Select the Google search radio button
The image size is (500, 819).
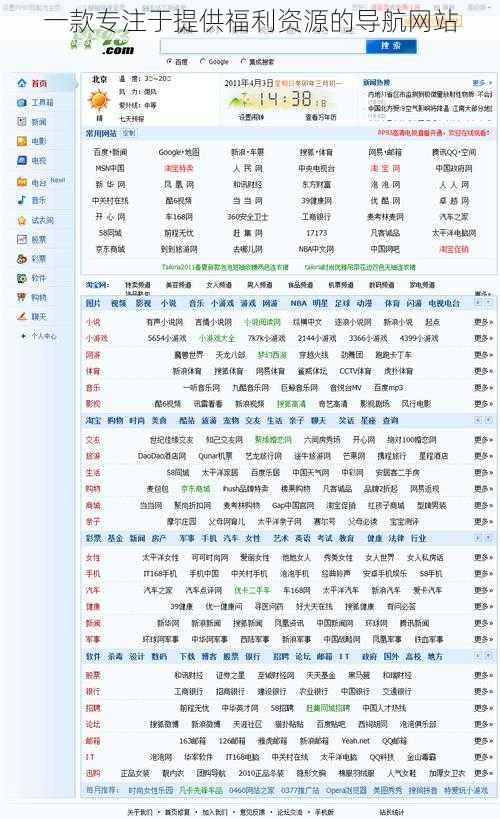[203, 62]
